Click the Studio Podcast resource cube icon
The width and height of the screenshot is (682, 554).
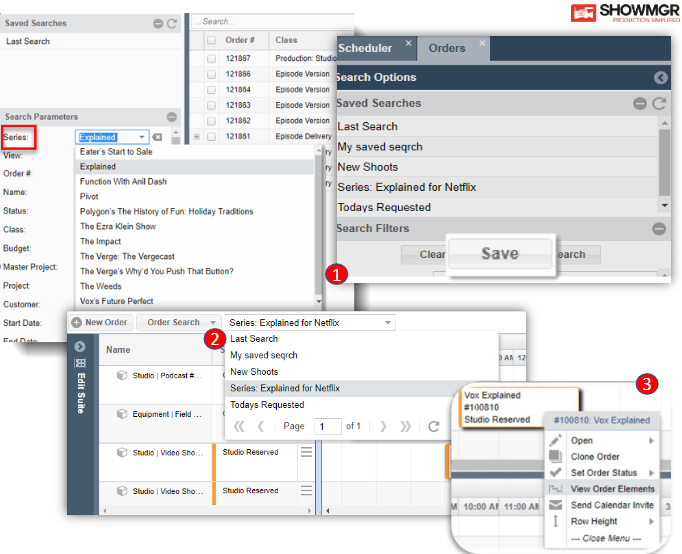tap(122, 375)
